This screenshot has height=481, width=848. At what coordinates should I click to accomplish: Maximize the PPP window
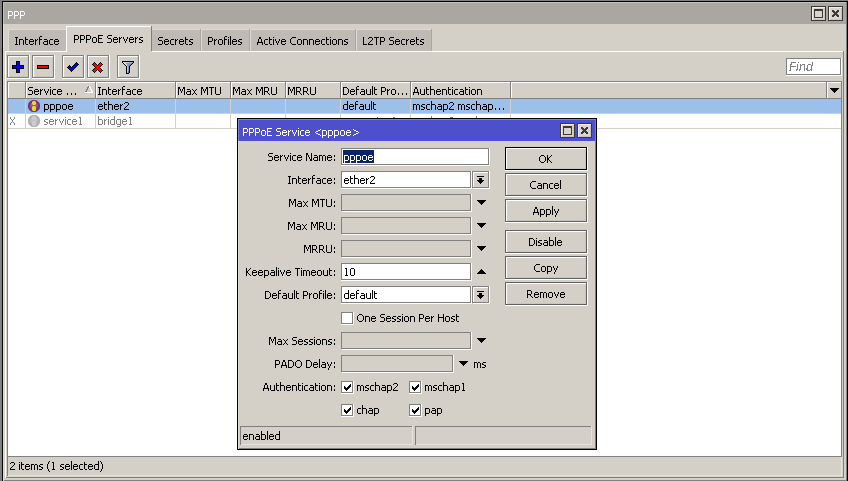click(819, 14)
